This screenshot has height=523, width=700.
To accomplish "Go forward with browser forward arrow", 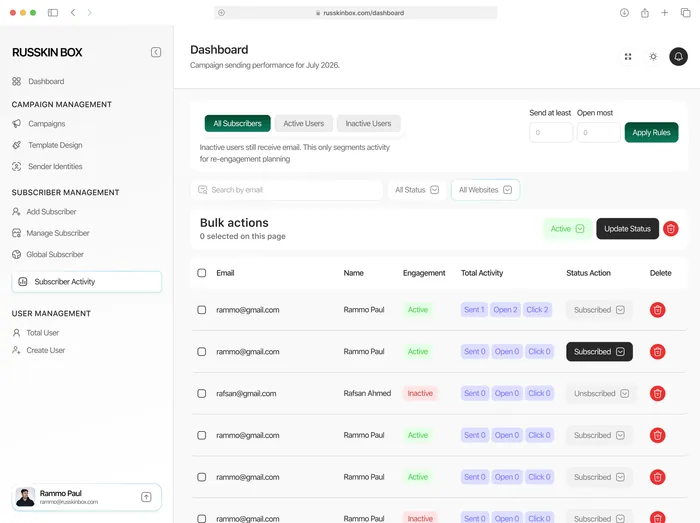I will pyautogui.click(x=90, y=12).
